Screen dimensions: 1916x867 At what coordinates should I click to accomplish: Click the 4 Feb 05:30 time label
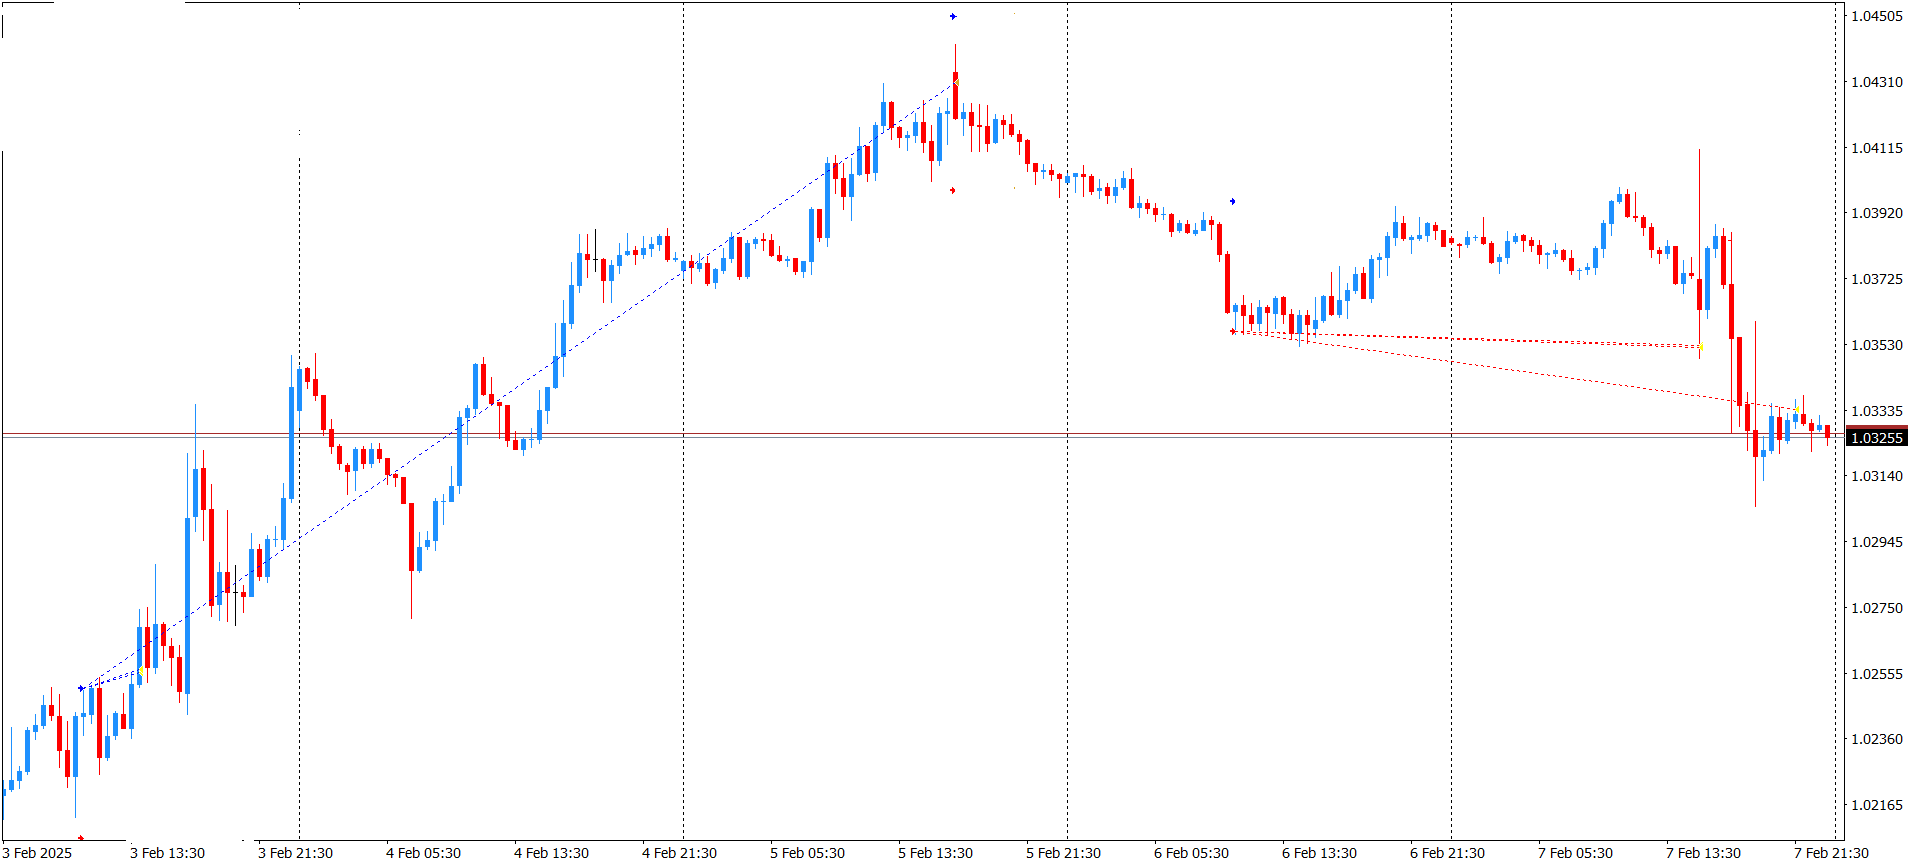(423, 853)
